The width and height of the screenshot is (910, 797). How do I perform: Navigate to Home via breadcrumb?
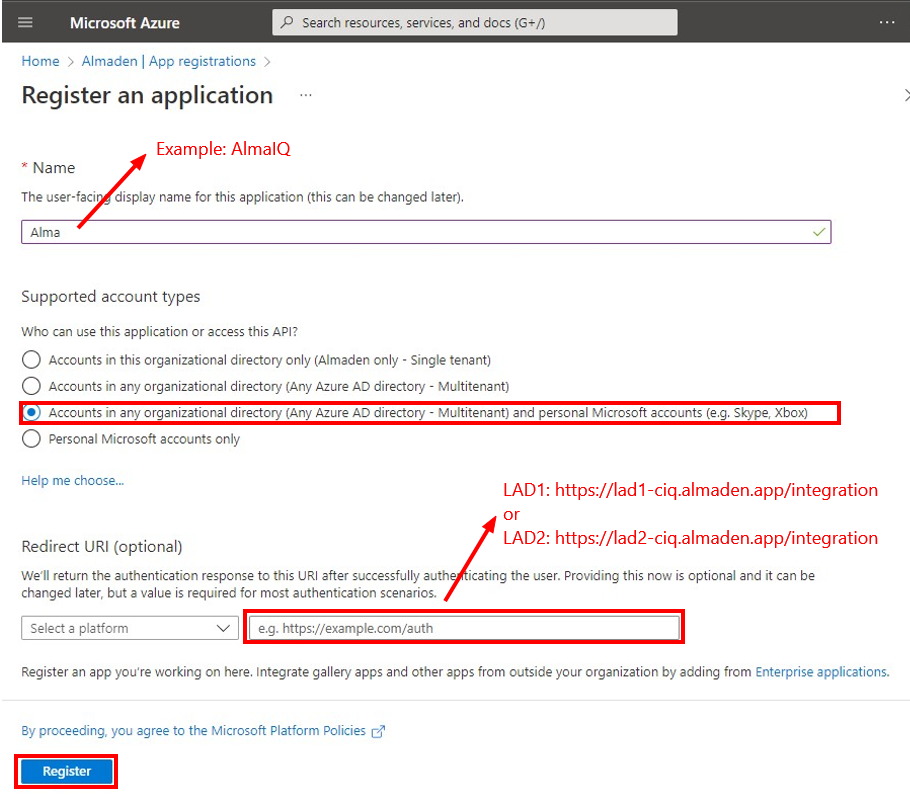tap(40, 61)
